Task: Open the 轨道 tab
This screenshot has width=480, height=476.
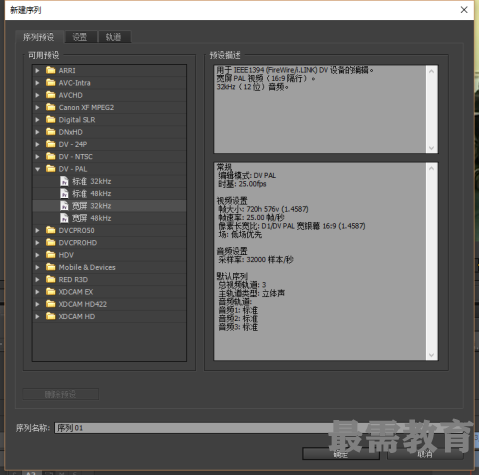Action: click(114, 37)
